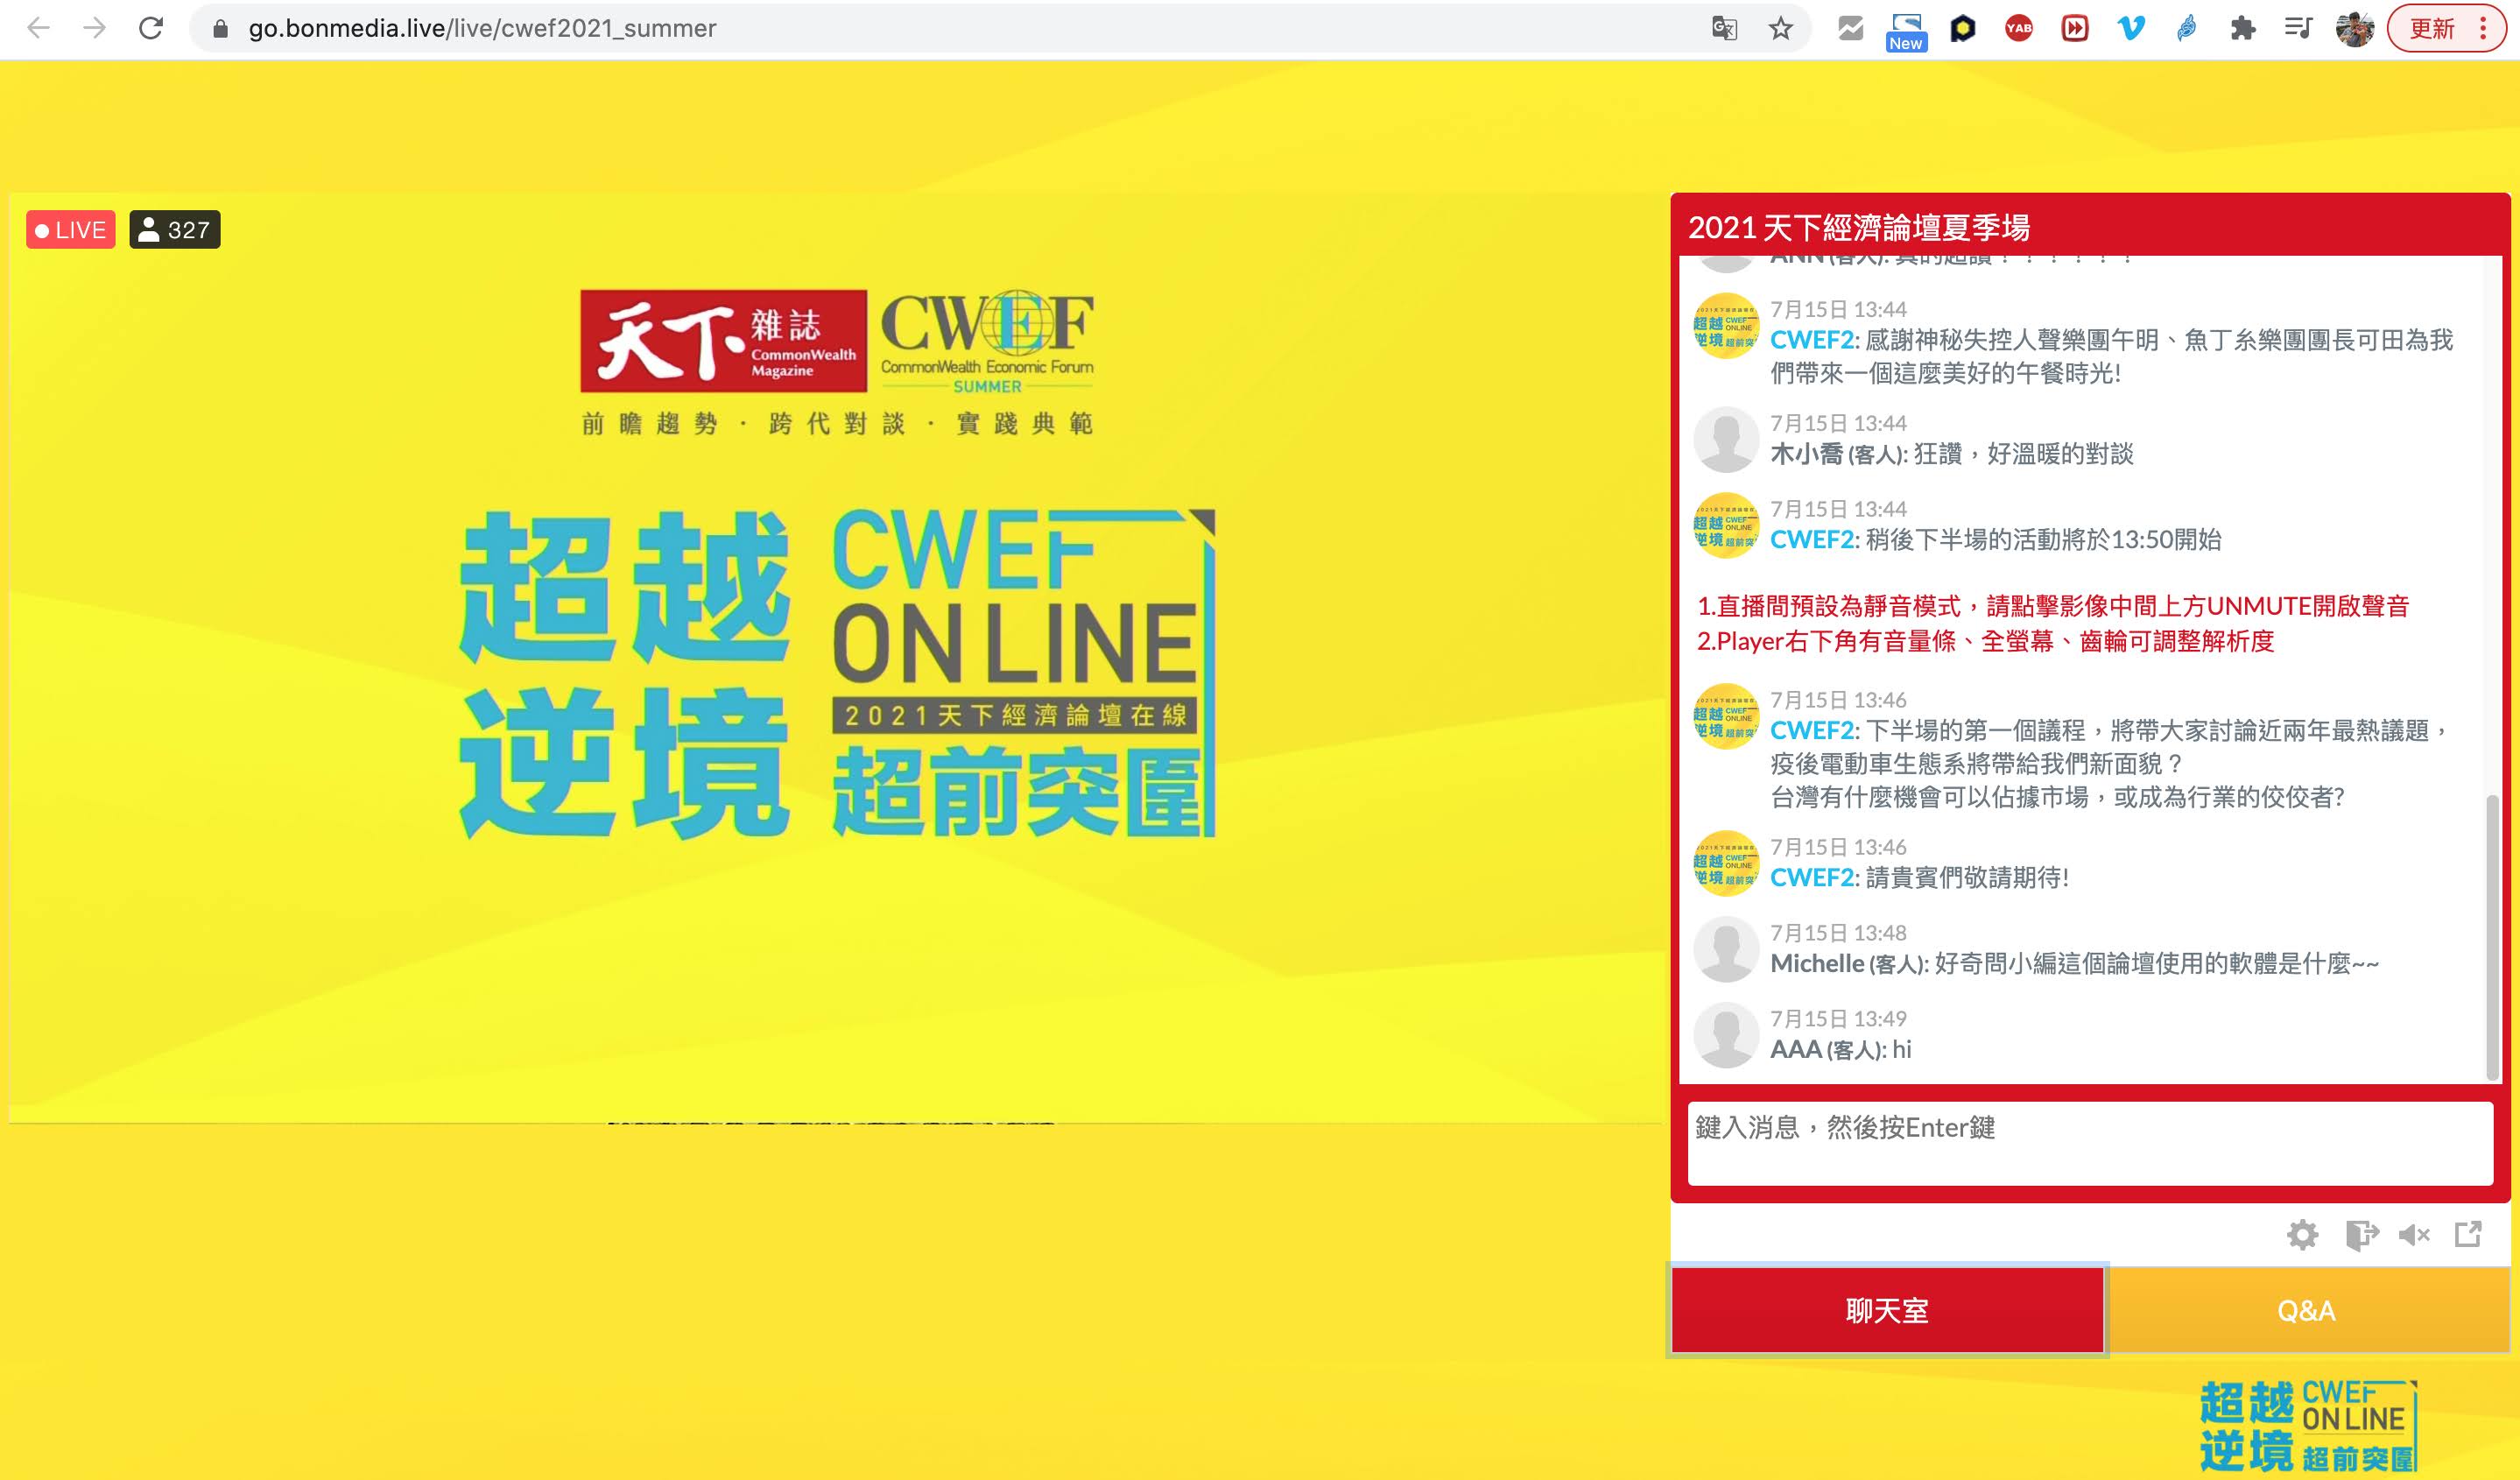Click timestamp 7月15日 13:48
This screenshot has height=1480, width=2520.
[1838, 933]
